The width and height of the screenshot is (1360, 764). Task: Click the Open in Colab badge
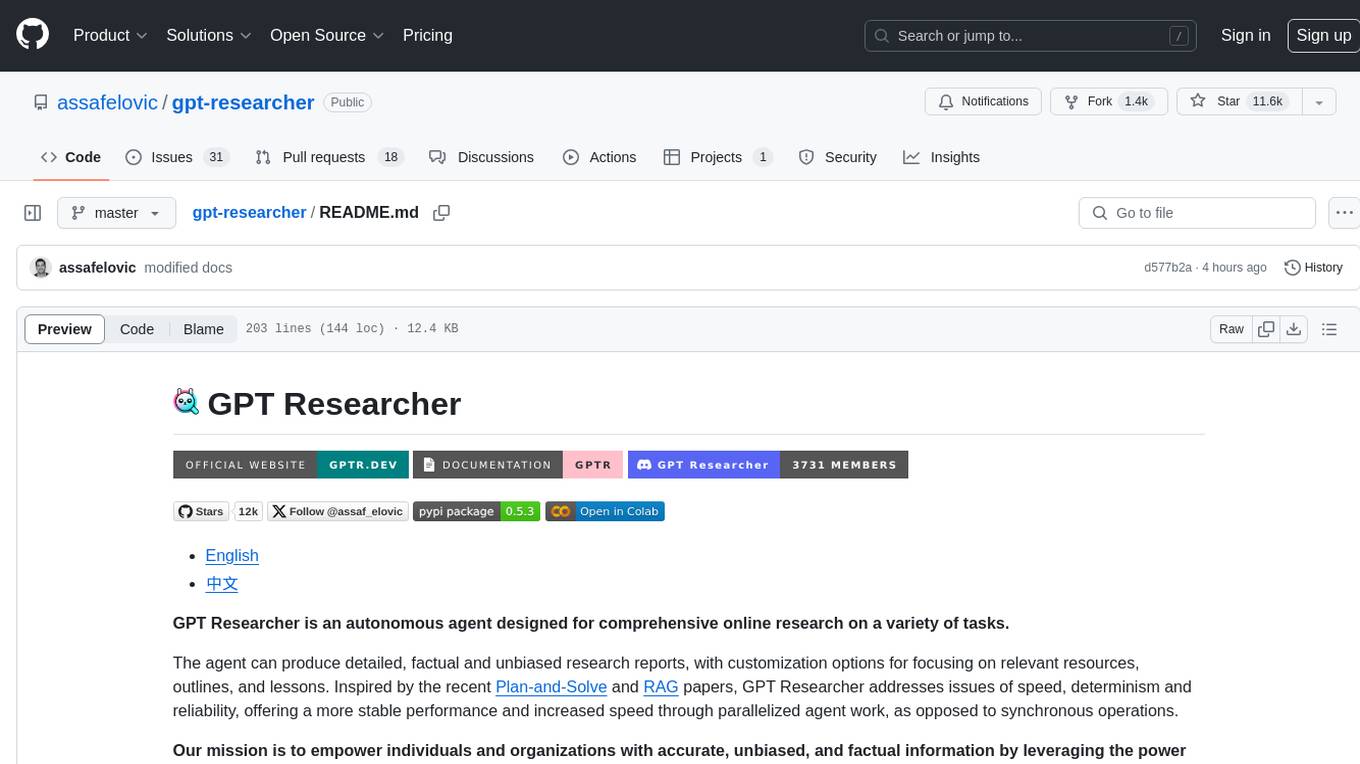click(605, 511)
